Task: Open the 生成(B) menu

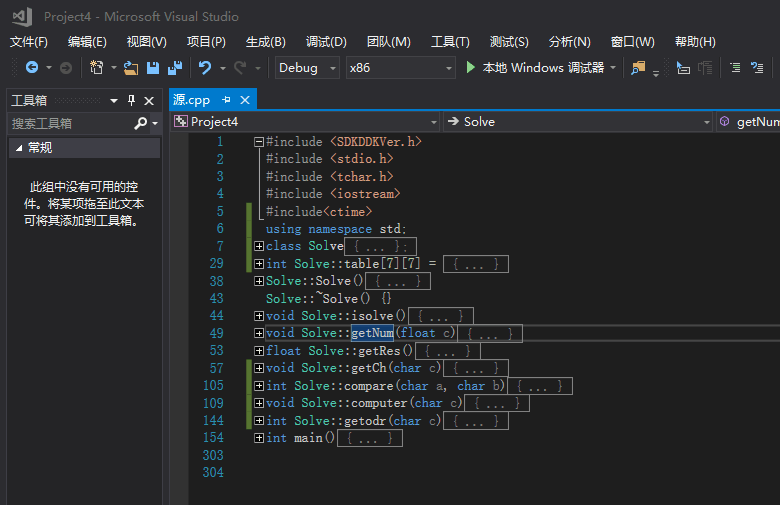Action: [x=265, y=42]
